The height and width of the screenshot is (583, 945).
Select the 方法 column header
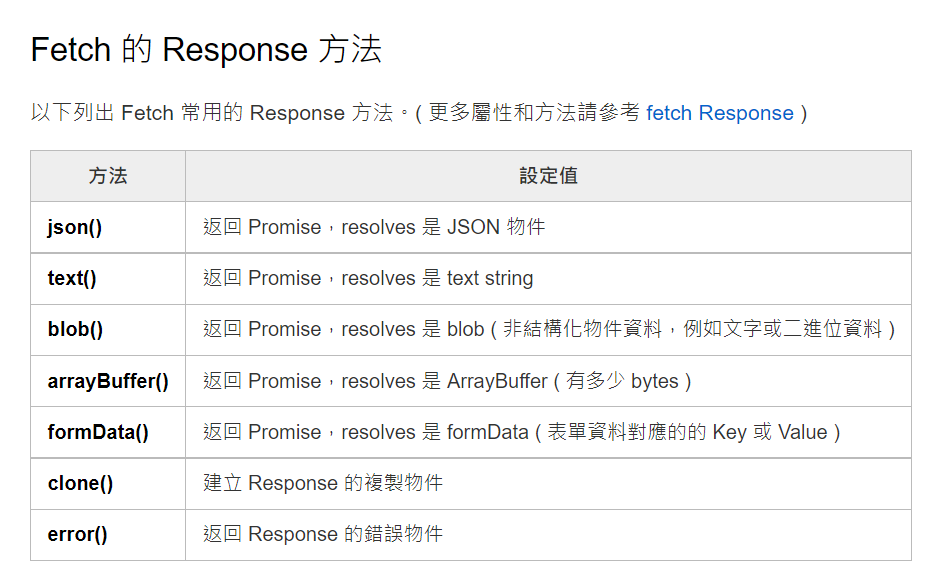(x=108, y=176)
